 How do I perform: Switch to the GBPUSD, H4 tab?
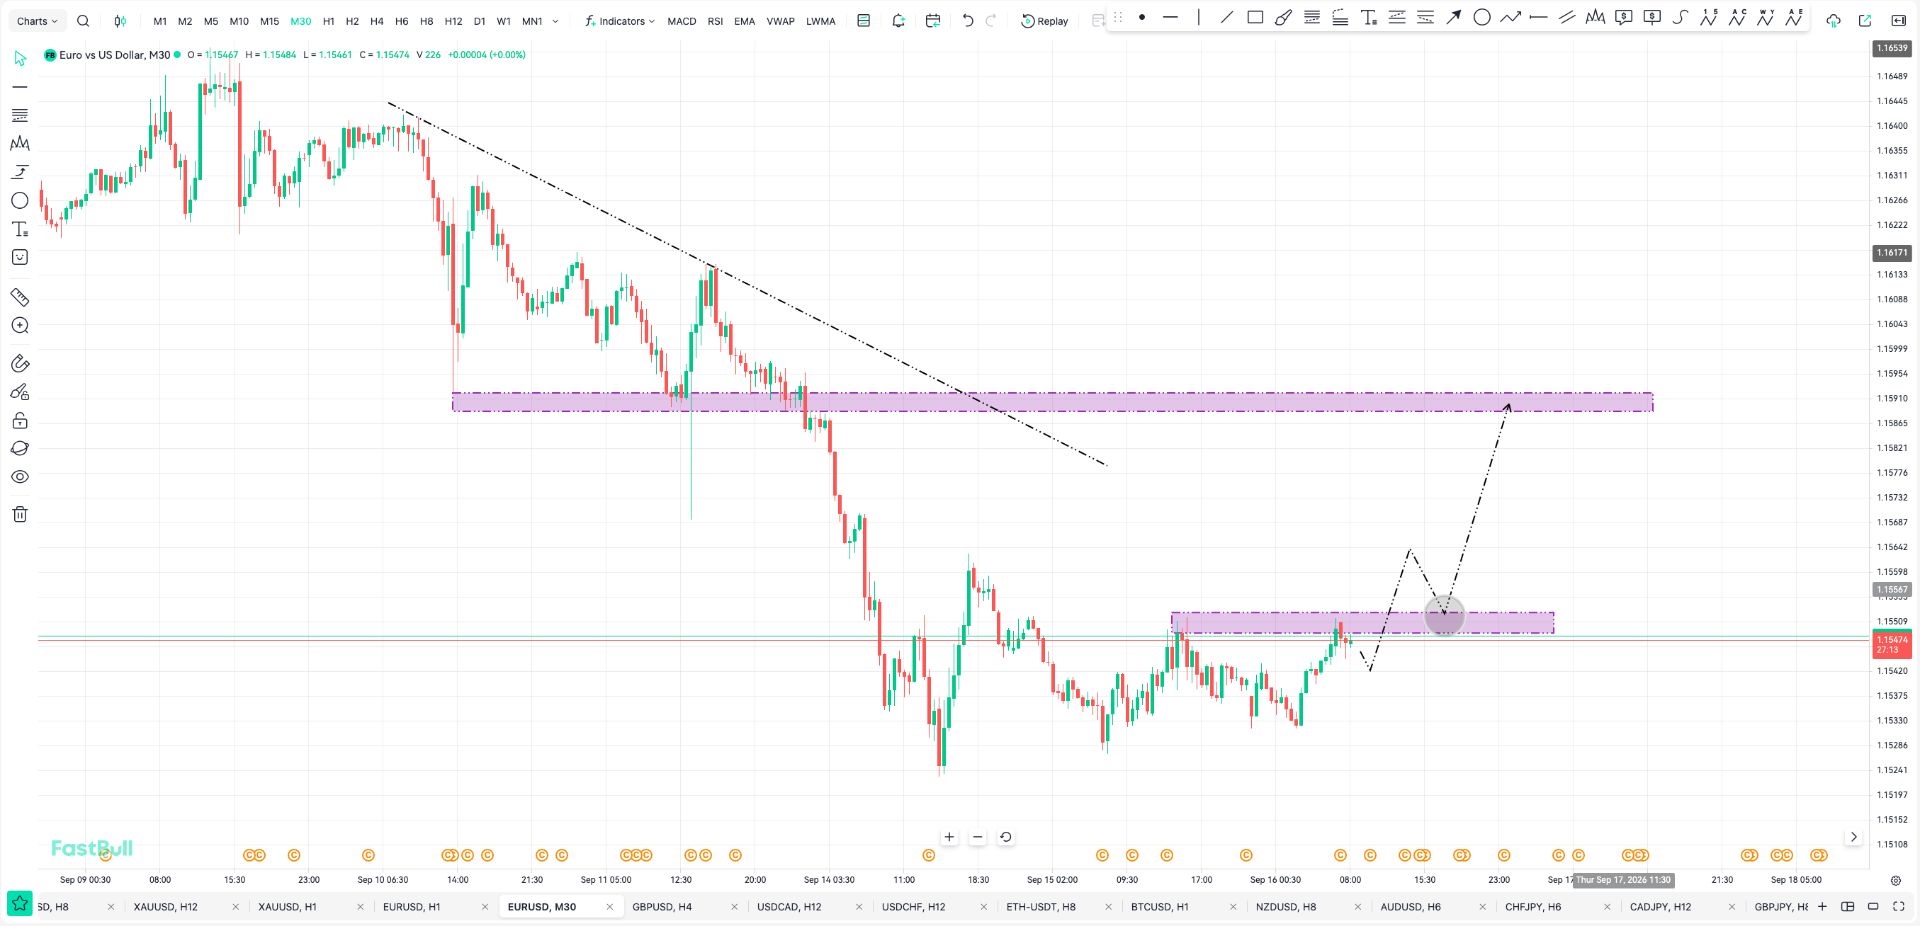point(662,907)
